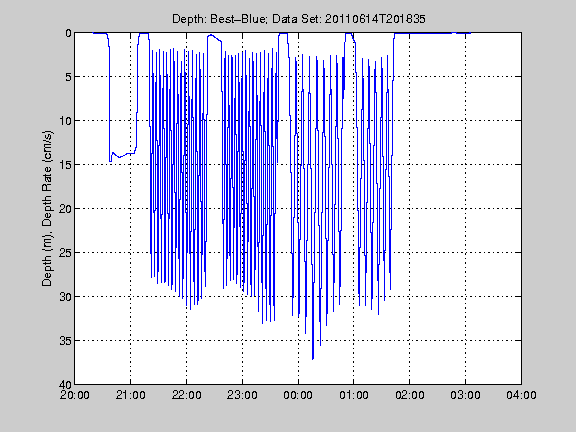This screenshot has height=432, width=576.
Task: Click the 03:00 x-axis tick label
Action: tap(465, 395)
